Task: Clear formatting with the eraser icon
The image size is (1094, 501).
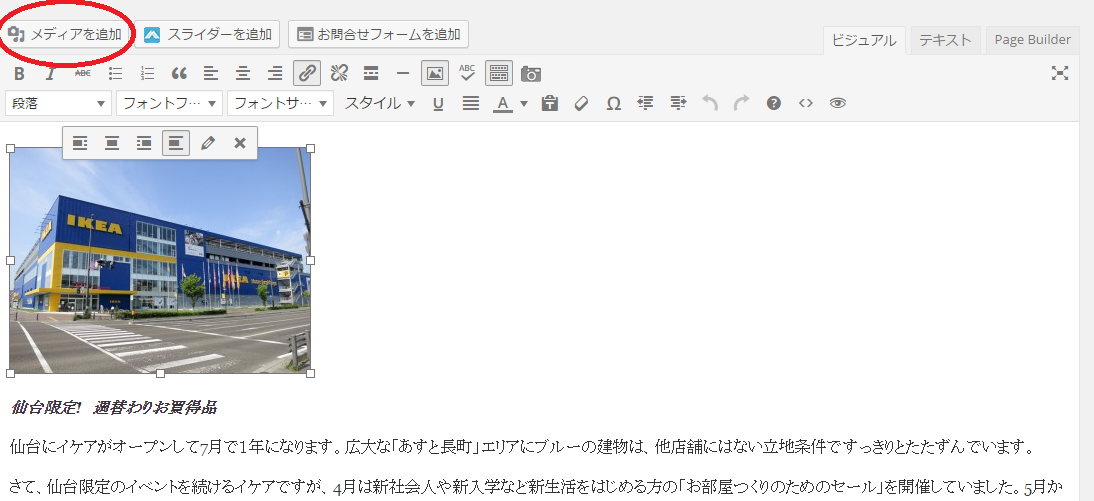Action: tap(581, 103)
